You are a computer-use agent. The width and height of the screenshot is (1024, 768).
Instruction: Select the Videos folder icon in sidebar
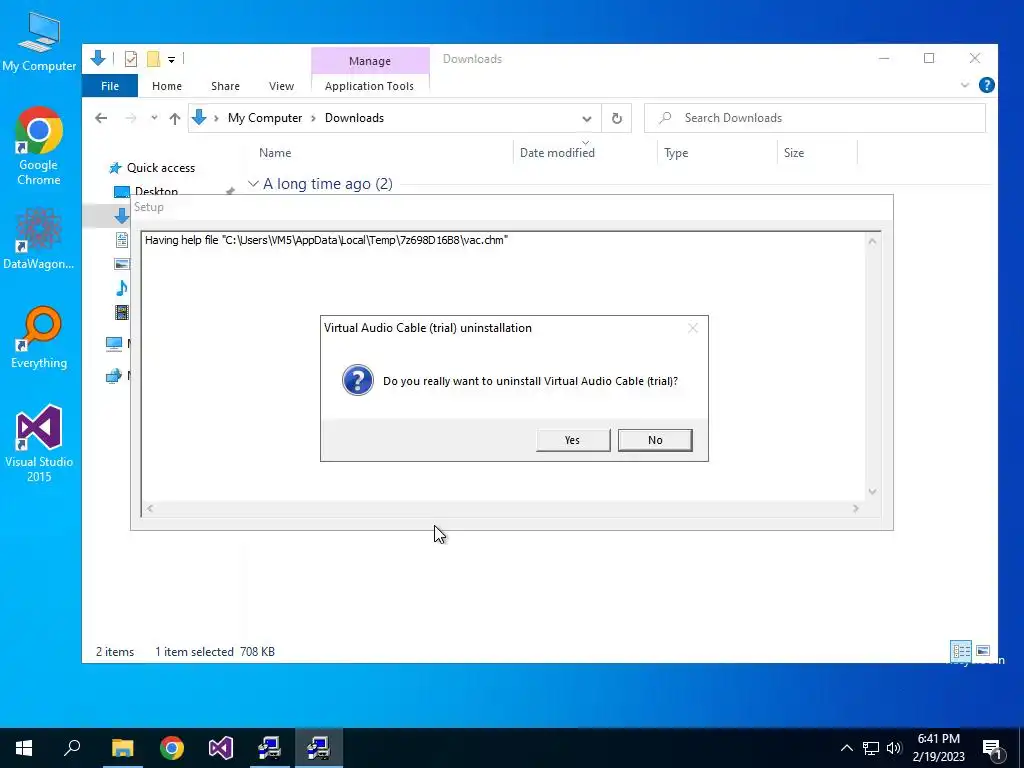[121, 312]
